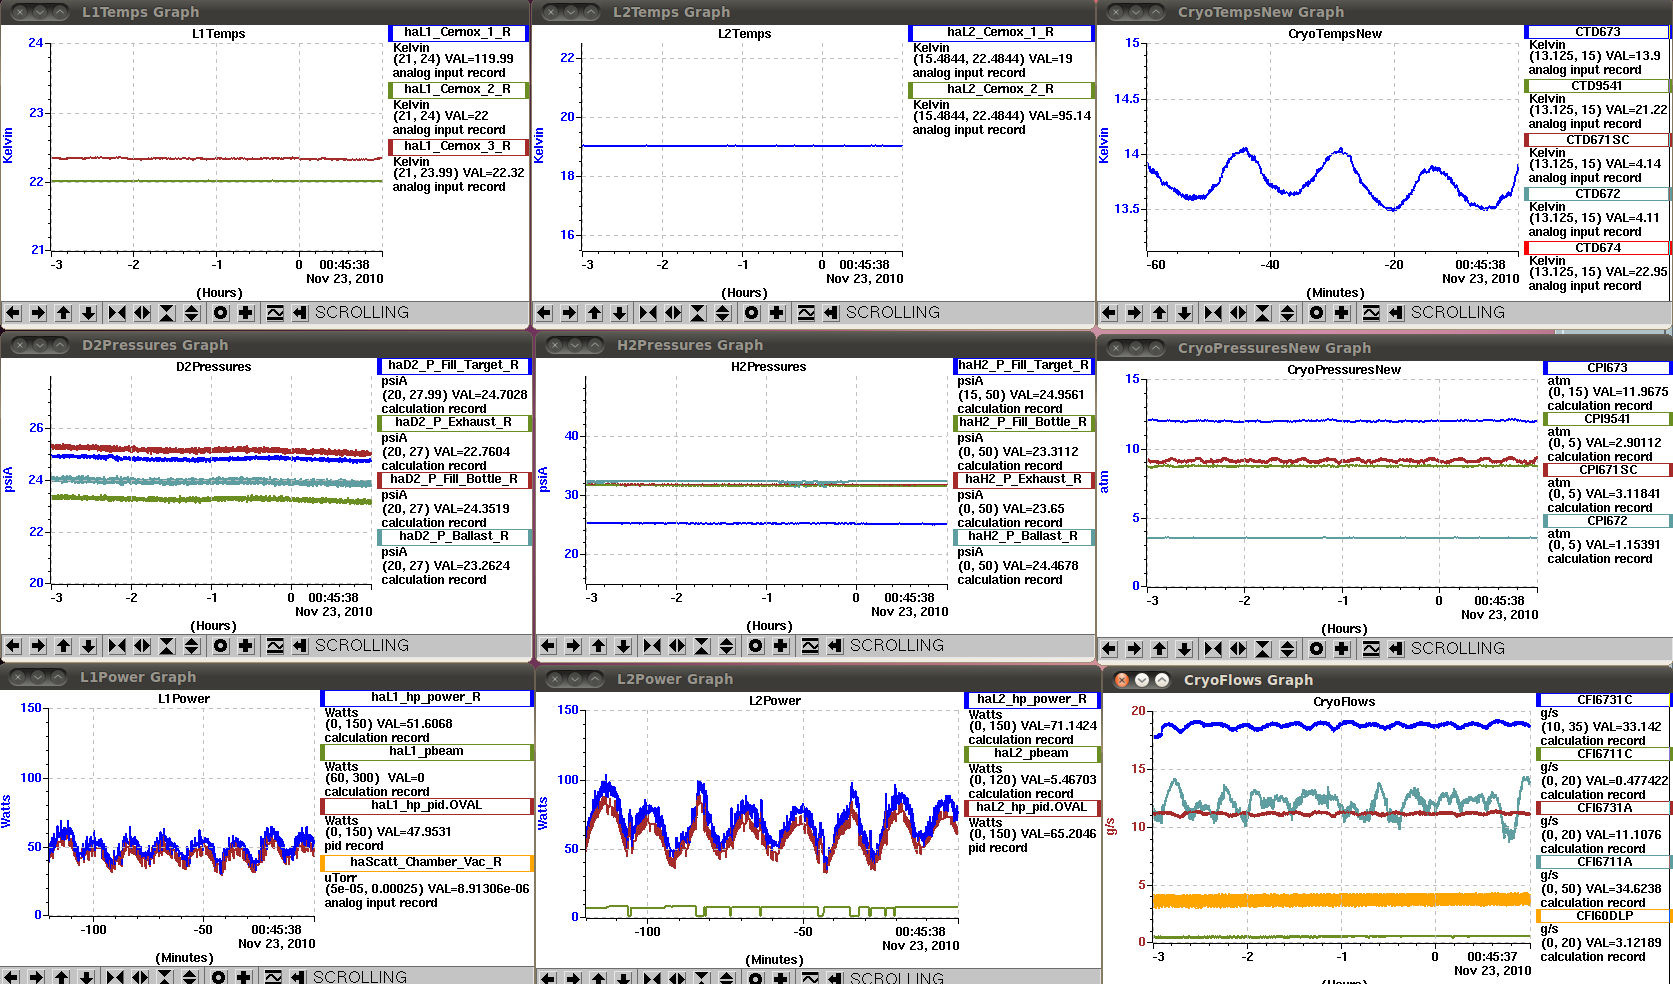Pan down arrow in CryoTempsNew Graph toolbar

pos(1184,313)
